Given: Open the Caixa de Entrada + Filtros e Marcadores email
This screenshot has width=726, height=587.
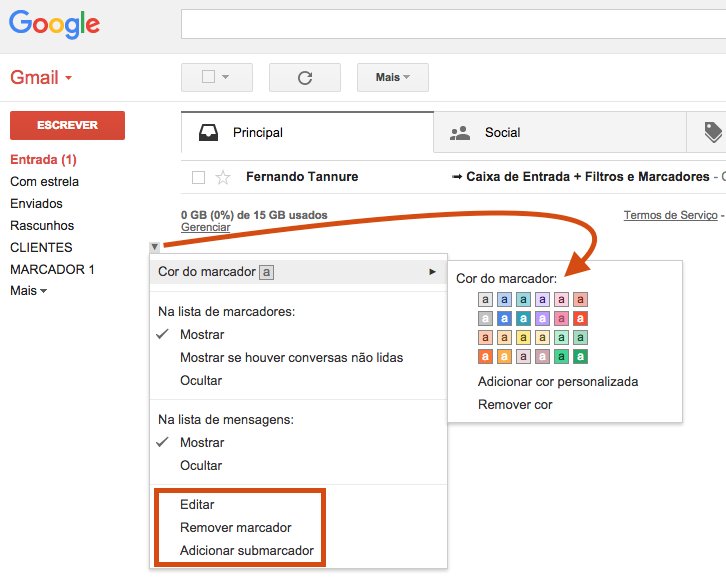Looking at the screenshot, I should [588, 177].
